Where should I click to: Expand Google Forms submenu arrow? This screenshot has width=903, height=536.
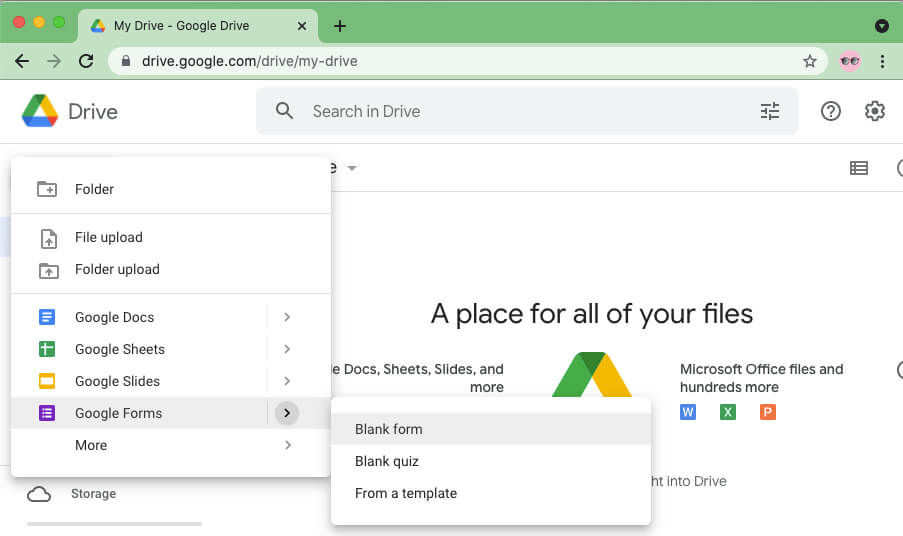tap(287, 413)
